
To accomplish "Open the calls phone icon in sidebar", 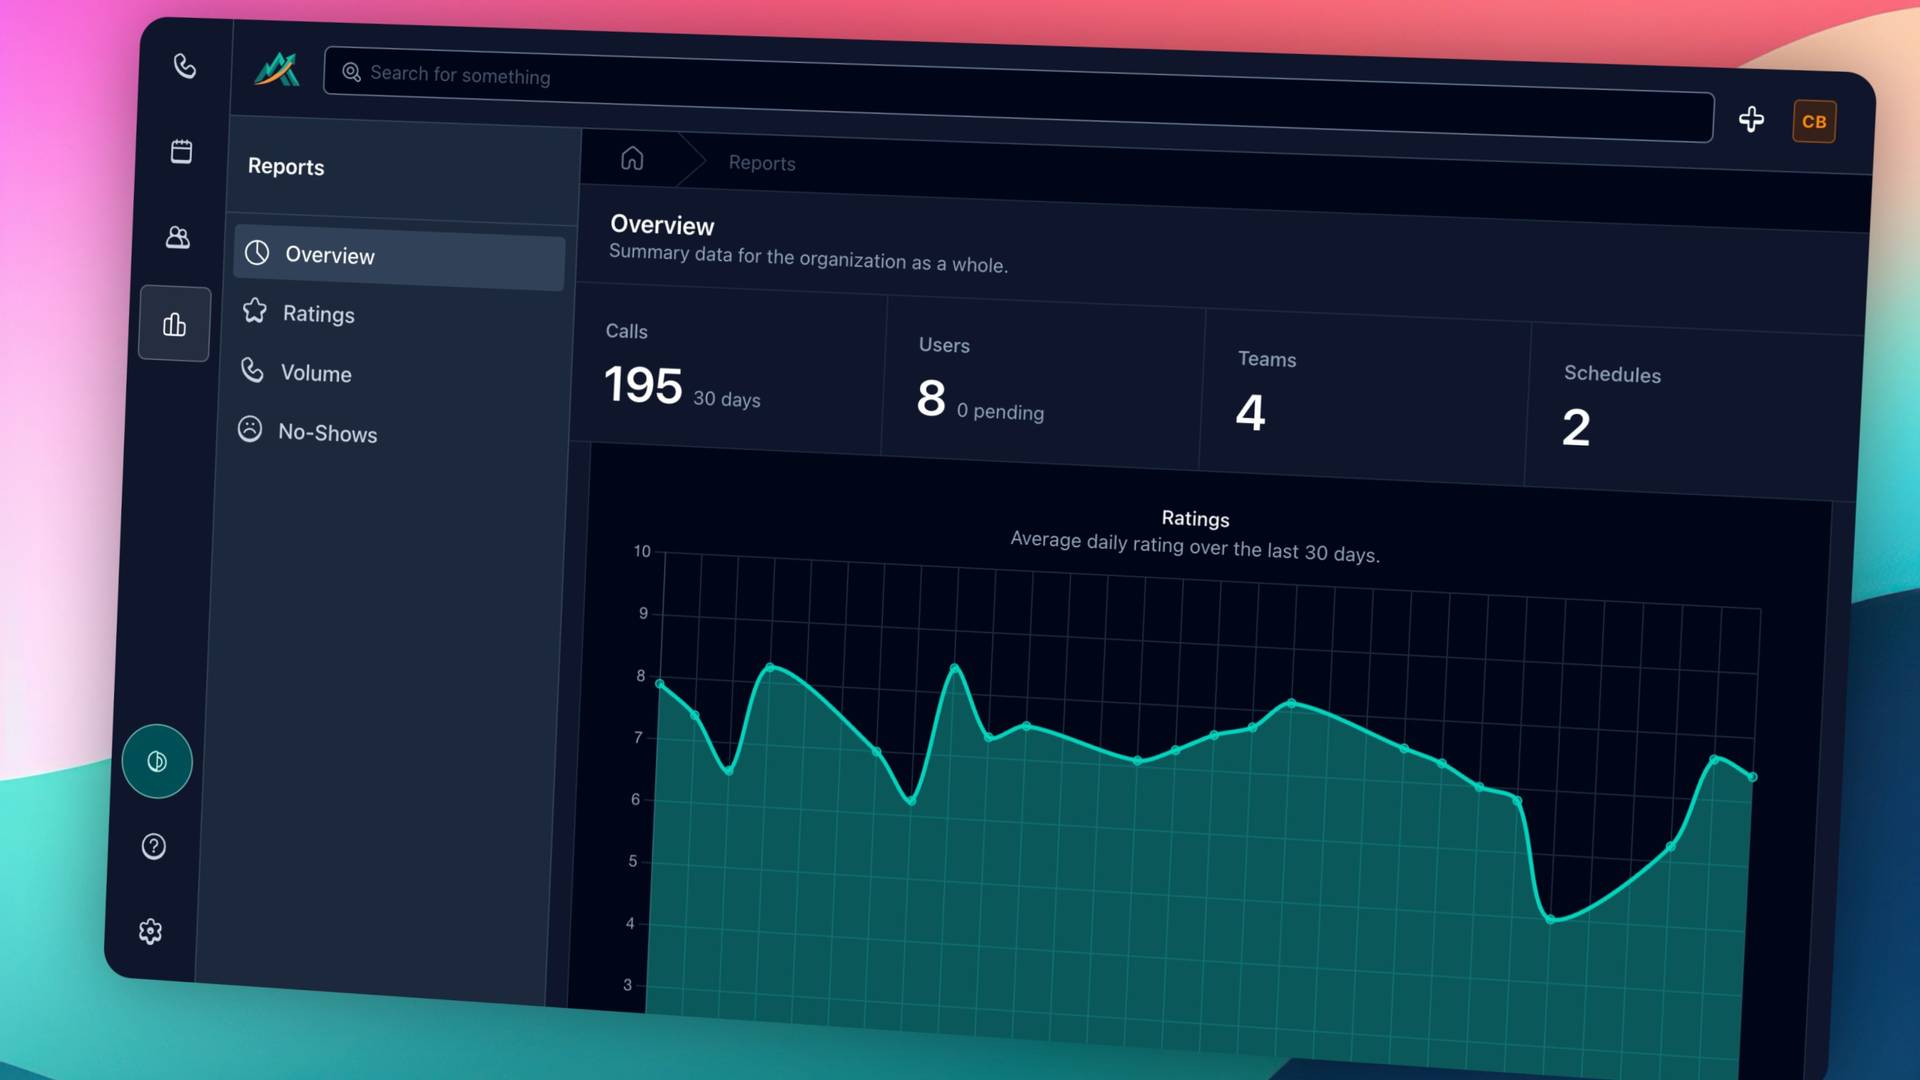I will coord(184,66).
